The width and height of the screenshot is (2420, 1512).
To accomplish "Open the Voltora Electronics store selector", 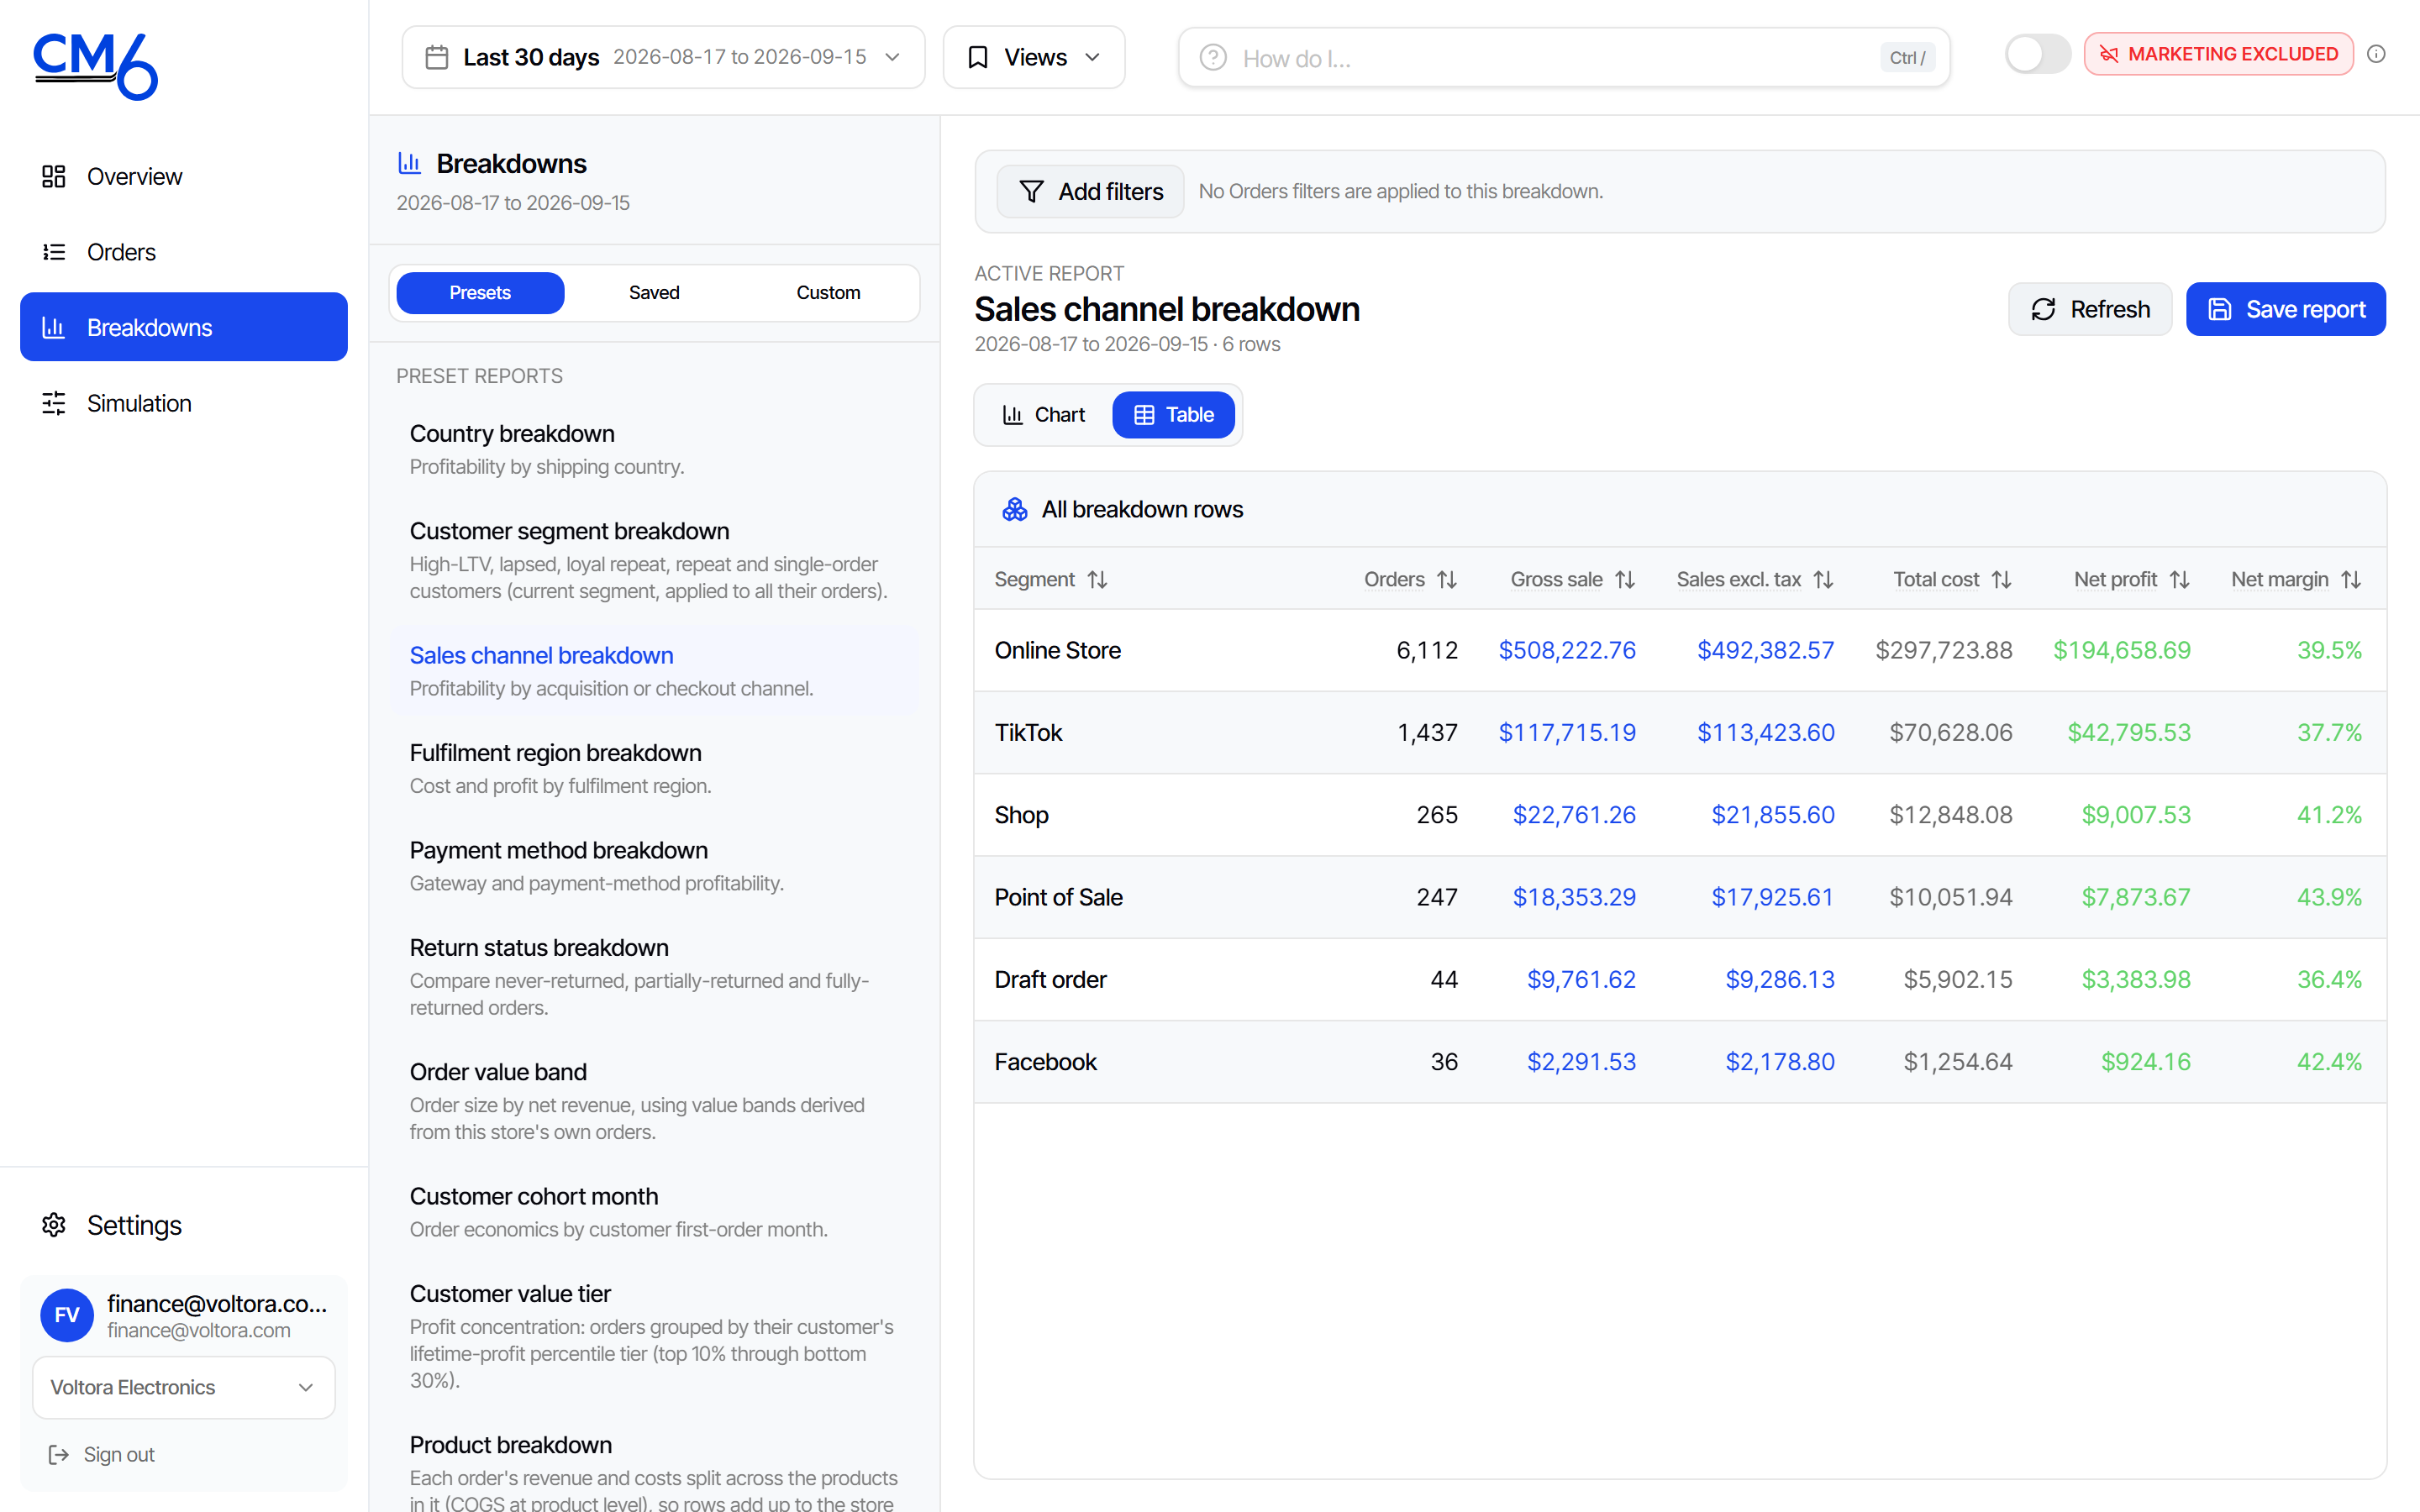I will coord(184,1387).
